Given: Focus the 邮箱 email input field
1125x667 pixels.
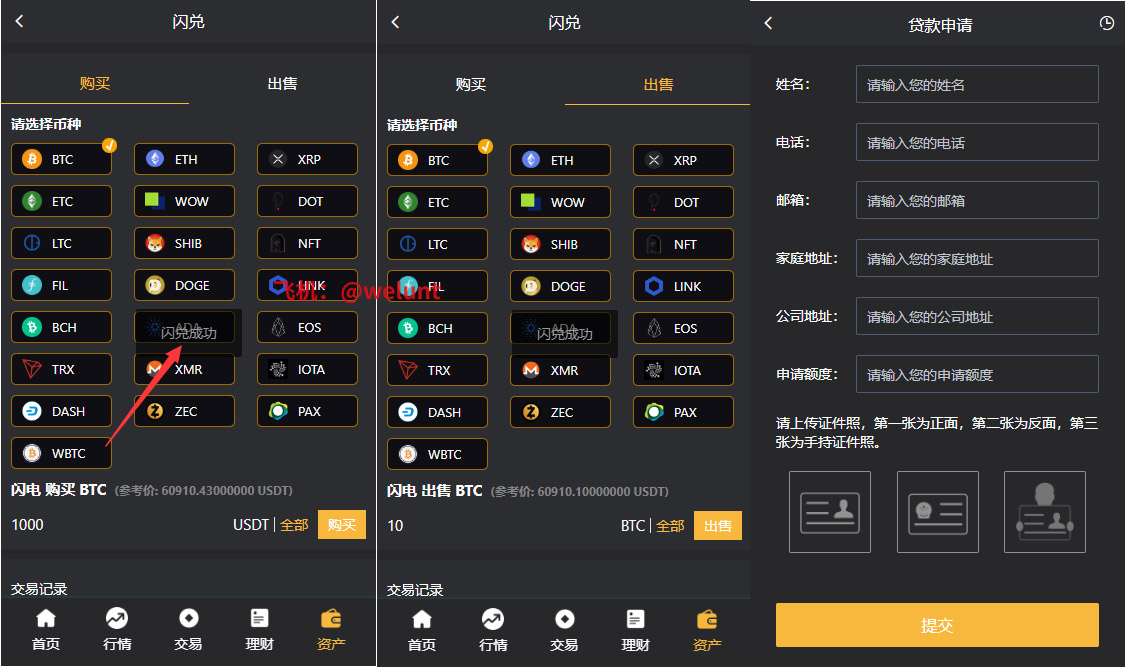Looking at the screenshot, I should click(x=977, y=200).
